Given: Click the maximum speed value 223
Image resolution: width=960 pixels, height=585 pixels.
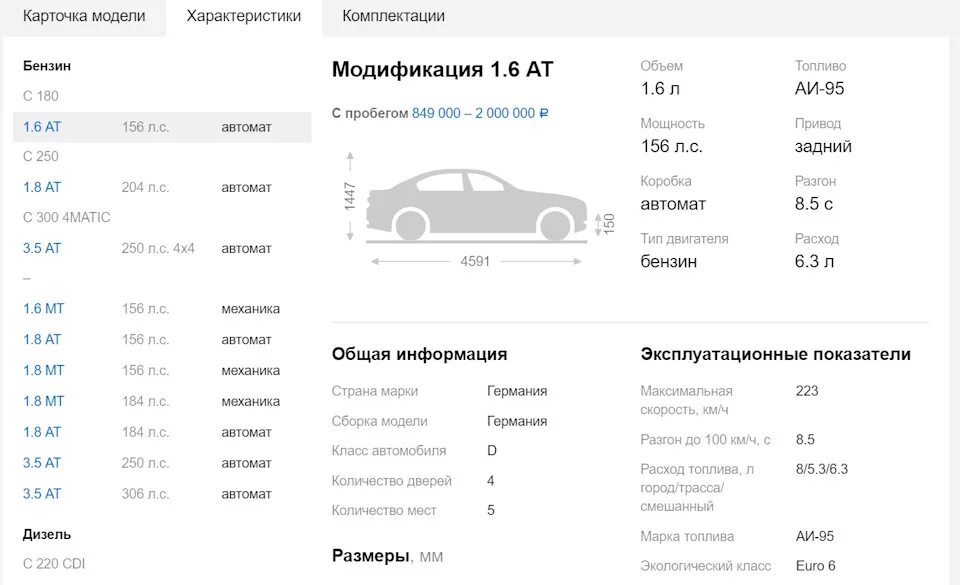Looking at the screenshot, I should pyautogui.click(x=807, y=391).
